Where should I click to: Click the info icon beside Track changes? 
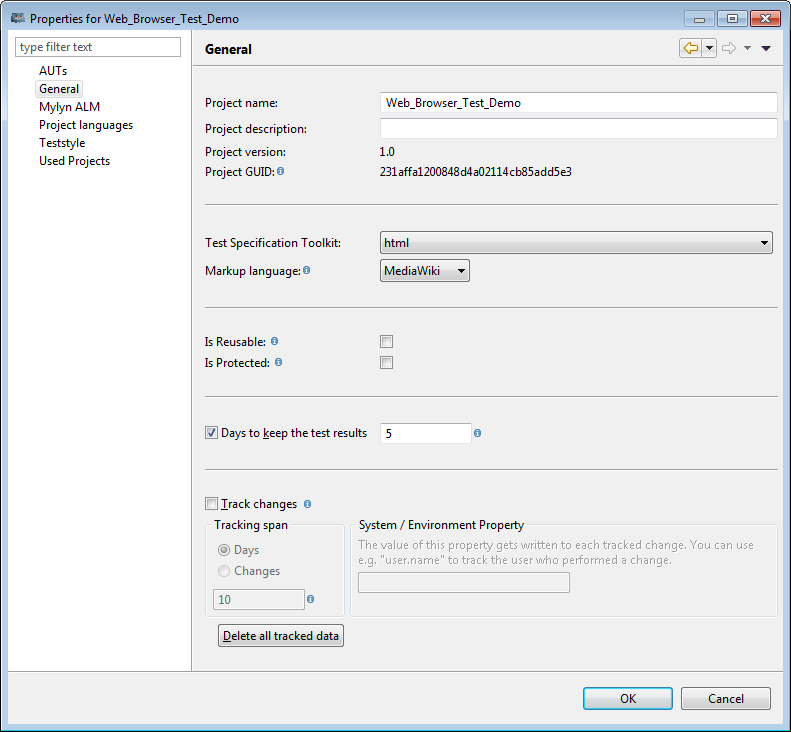(307, 504)
